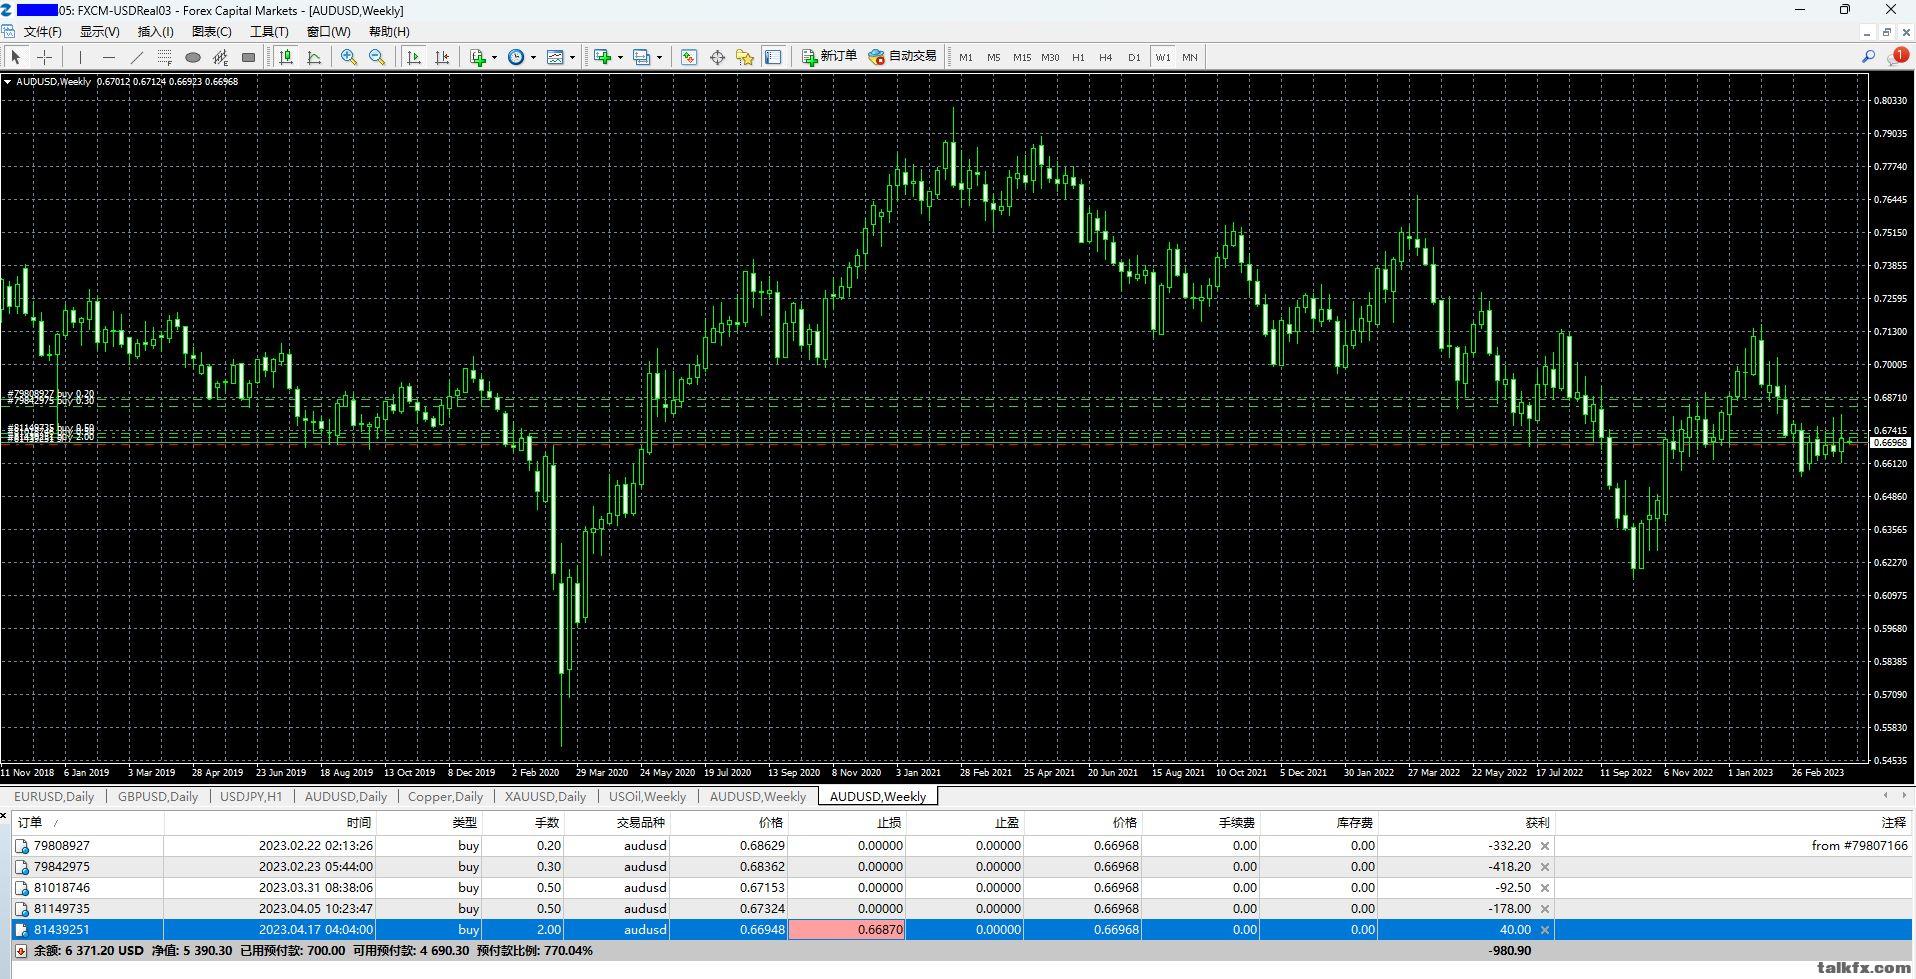Switch timeframe to MN monthly
1916x979 pixels.
[1190, 57]
